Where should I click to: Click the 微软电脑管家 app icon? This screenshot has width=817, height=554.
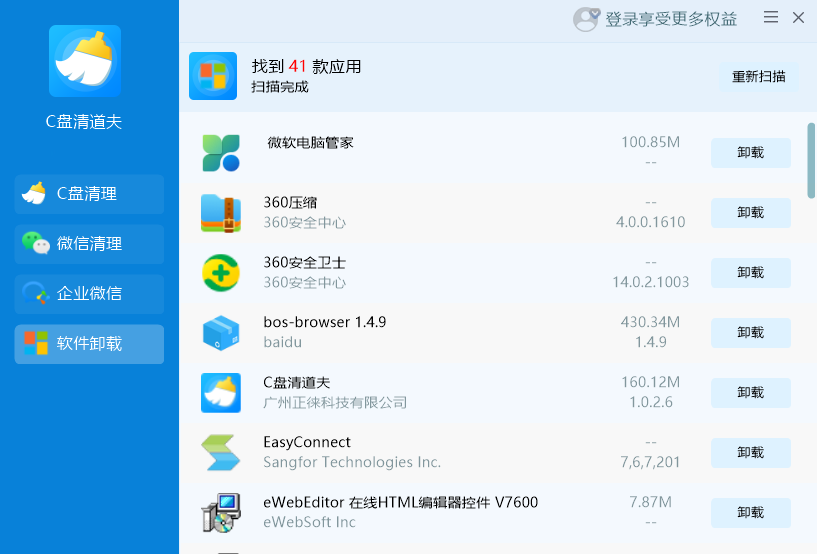pos(221,153)
